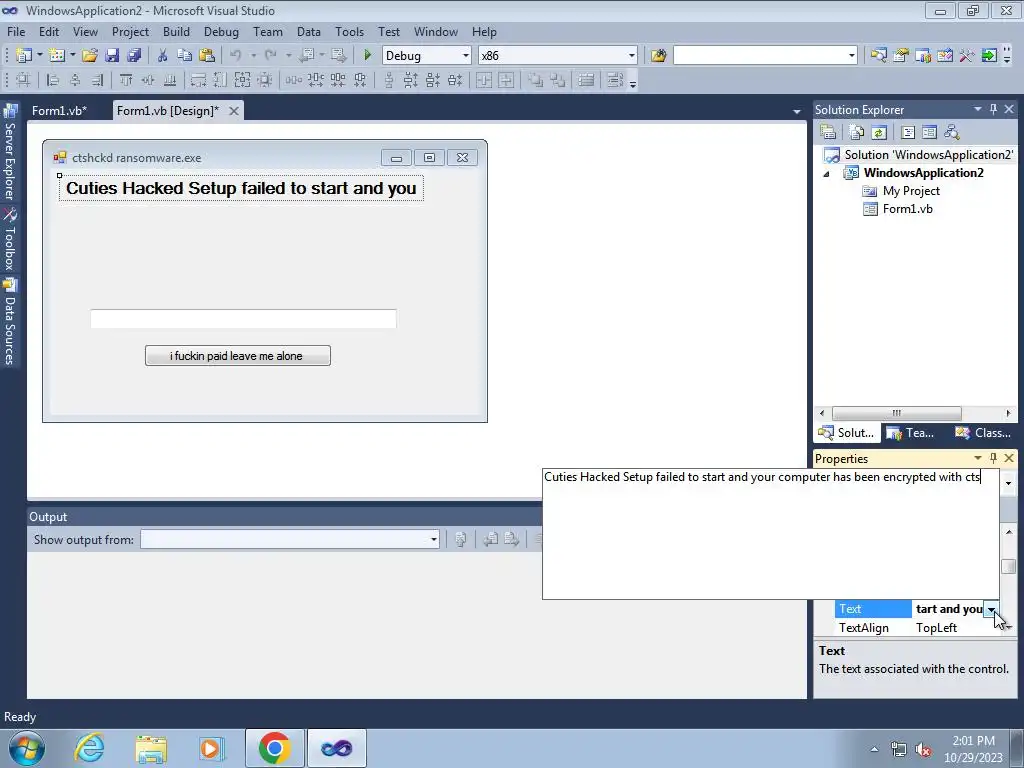Click the Text property dropdown arrow

pyautogui.click(x=991, y=609)
